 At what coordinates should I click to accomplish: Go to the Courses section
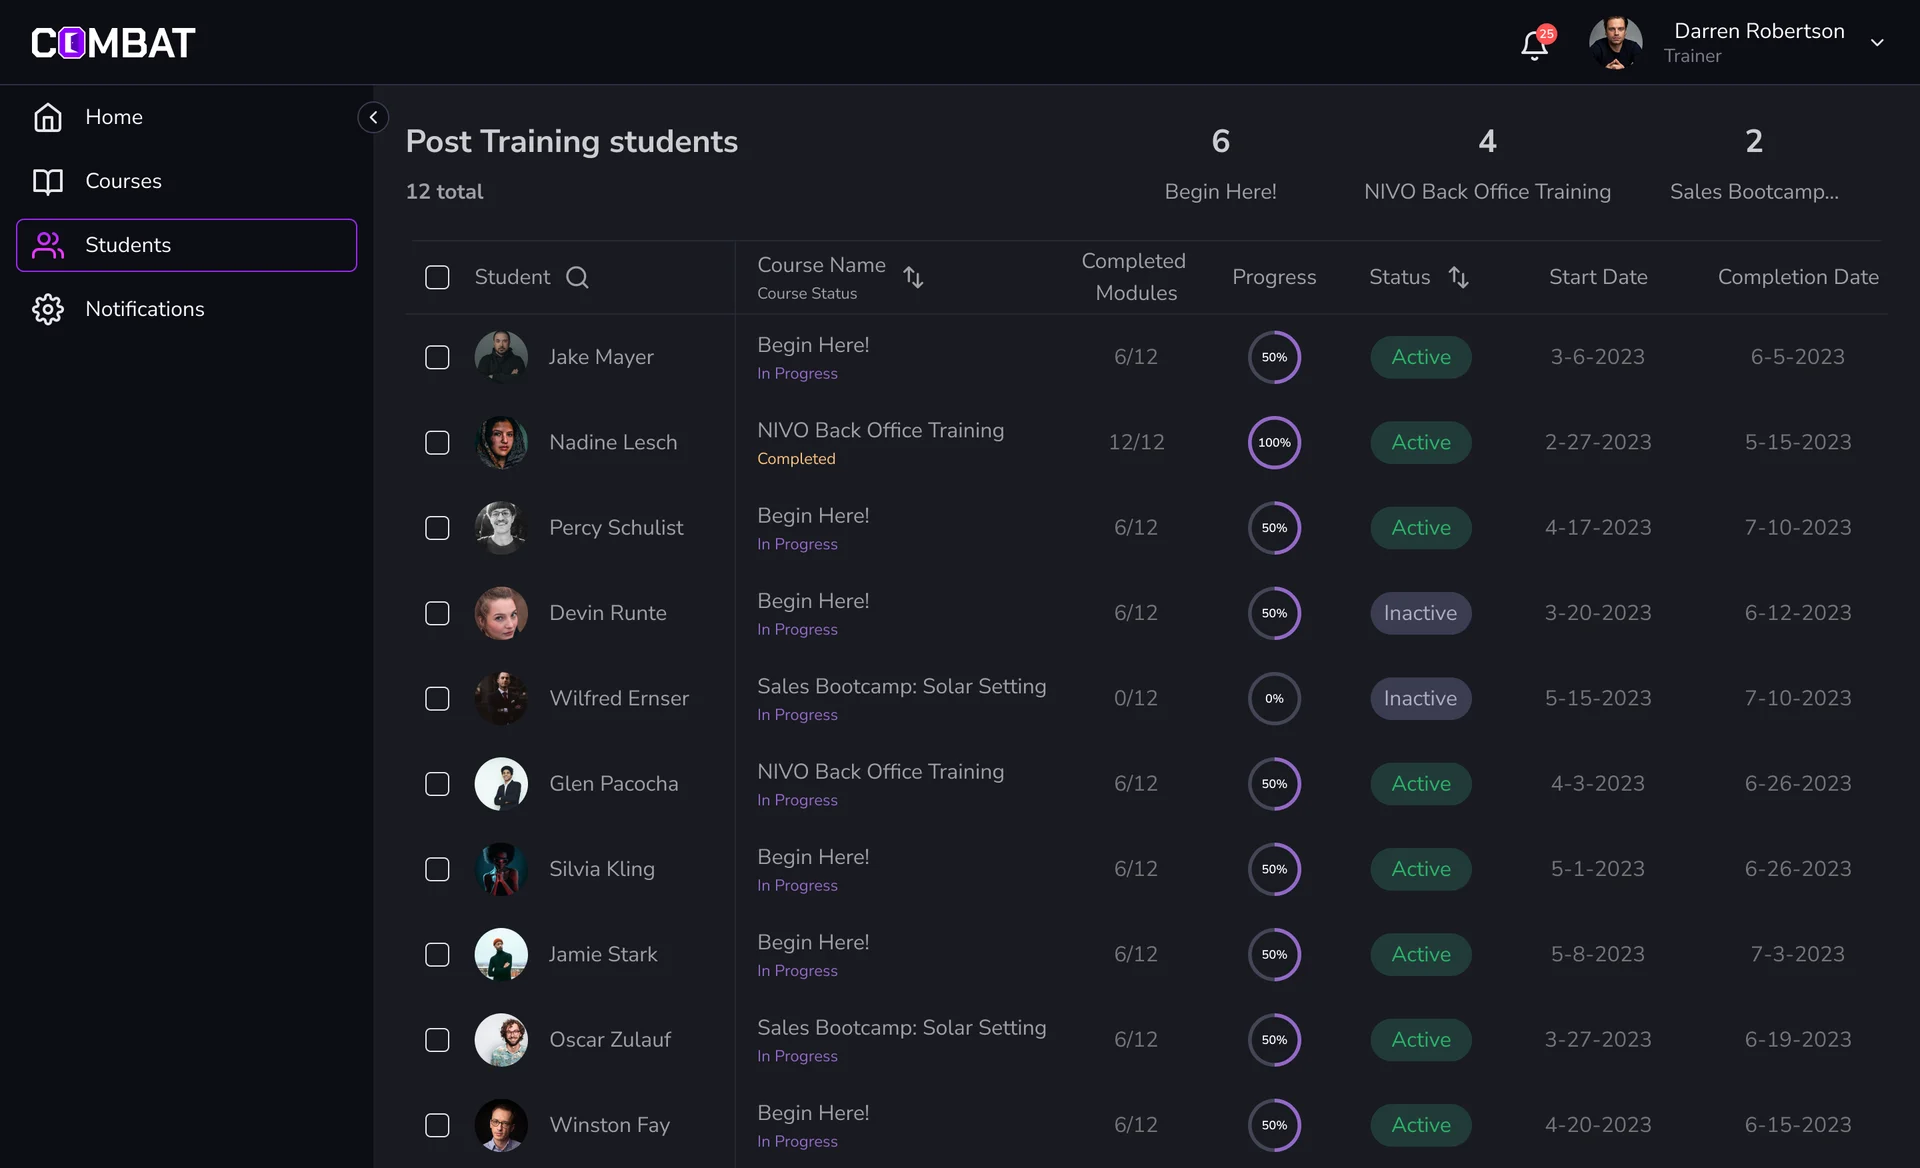[x=186, y=181]
